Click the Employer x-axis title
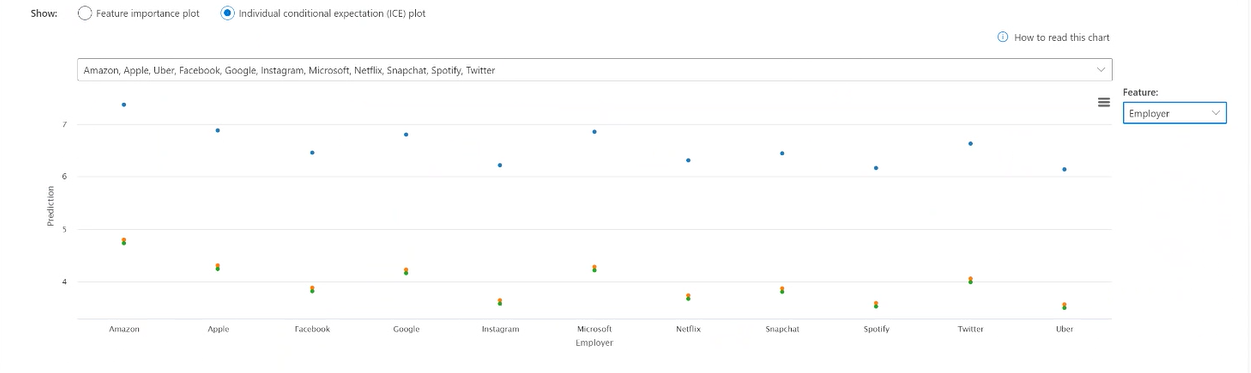 [594, 343]
